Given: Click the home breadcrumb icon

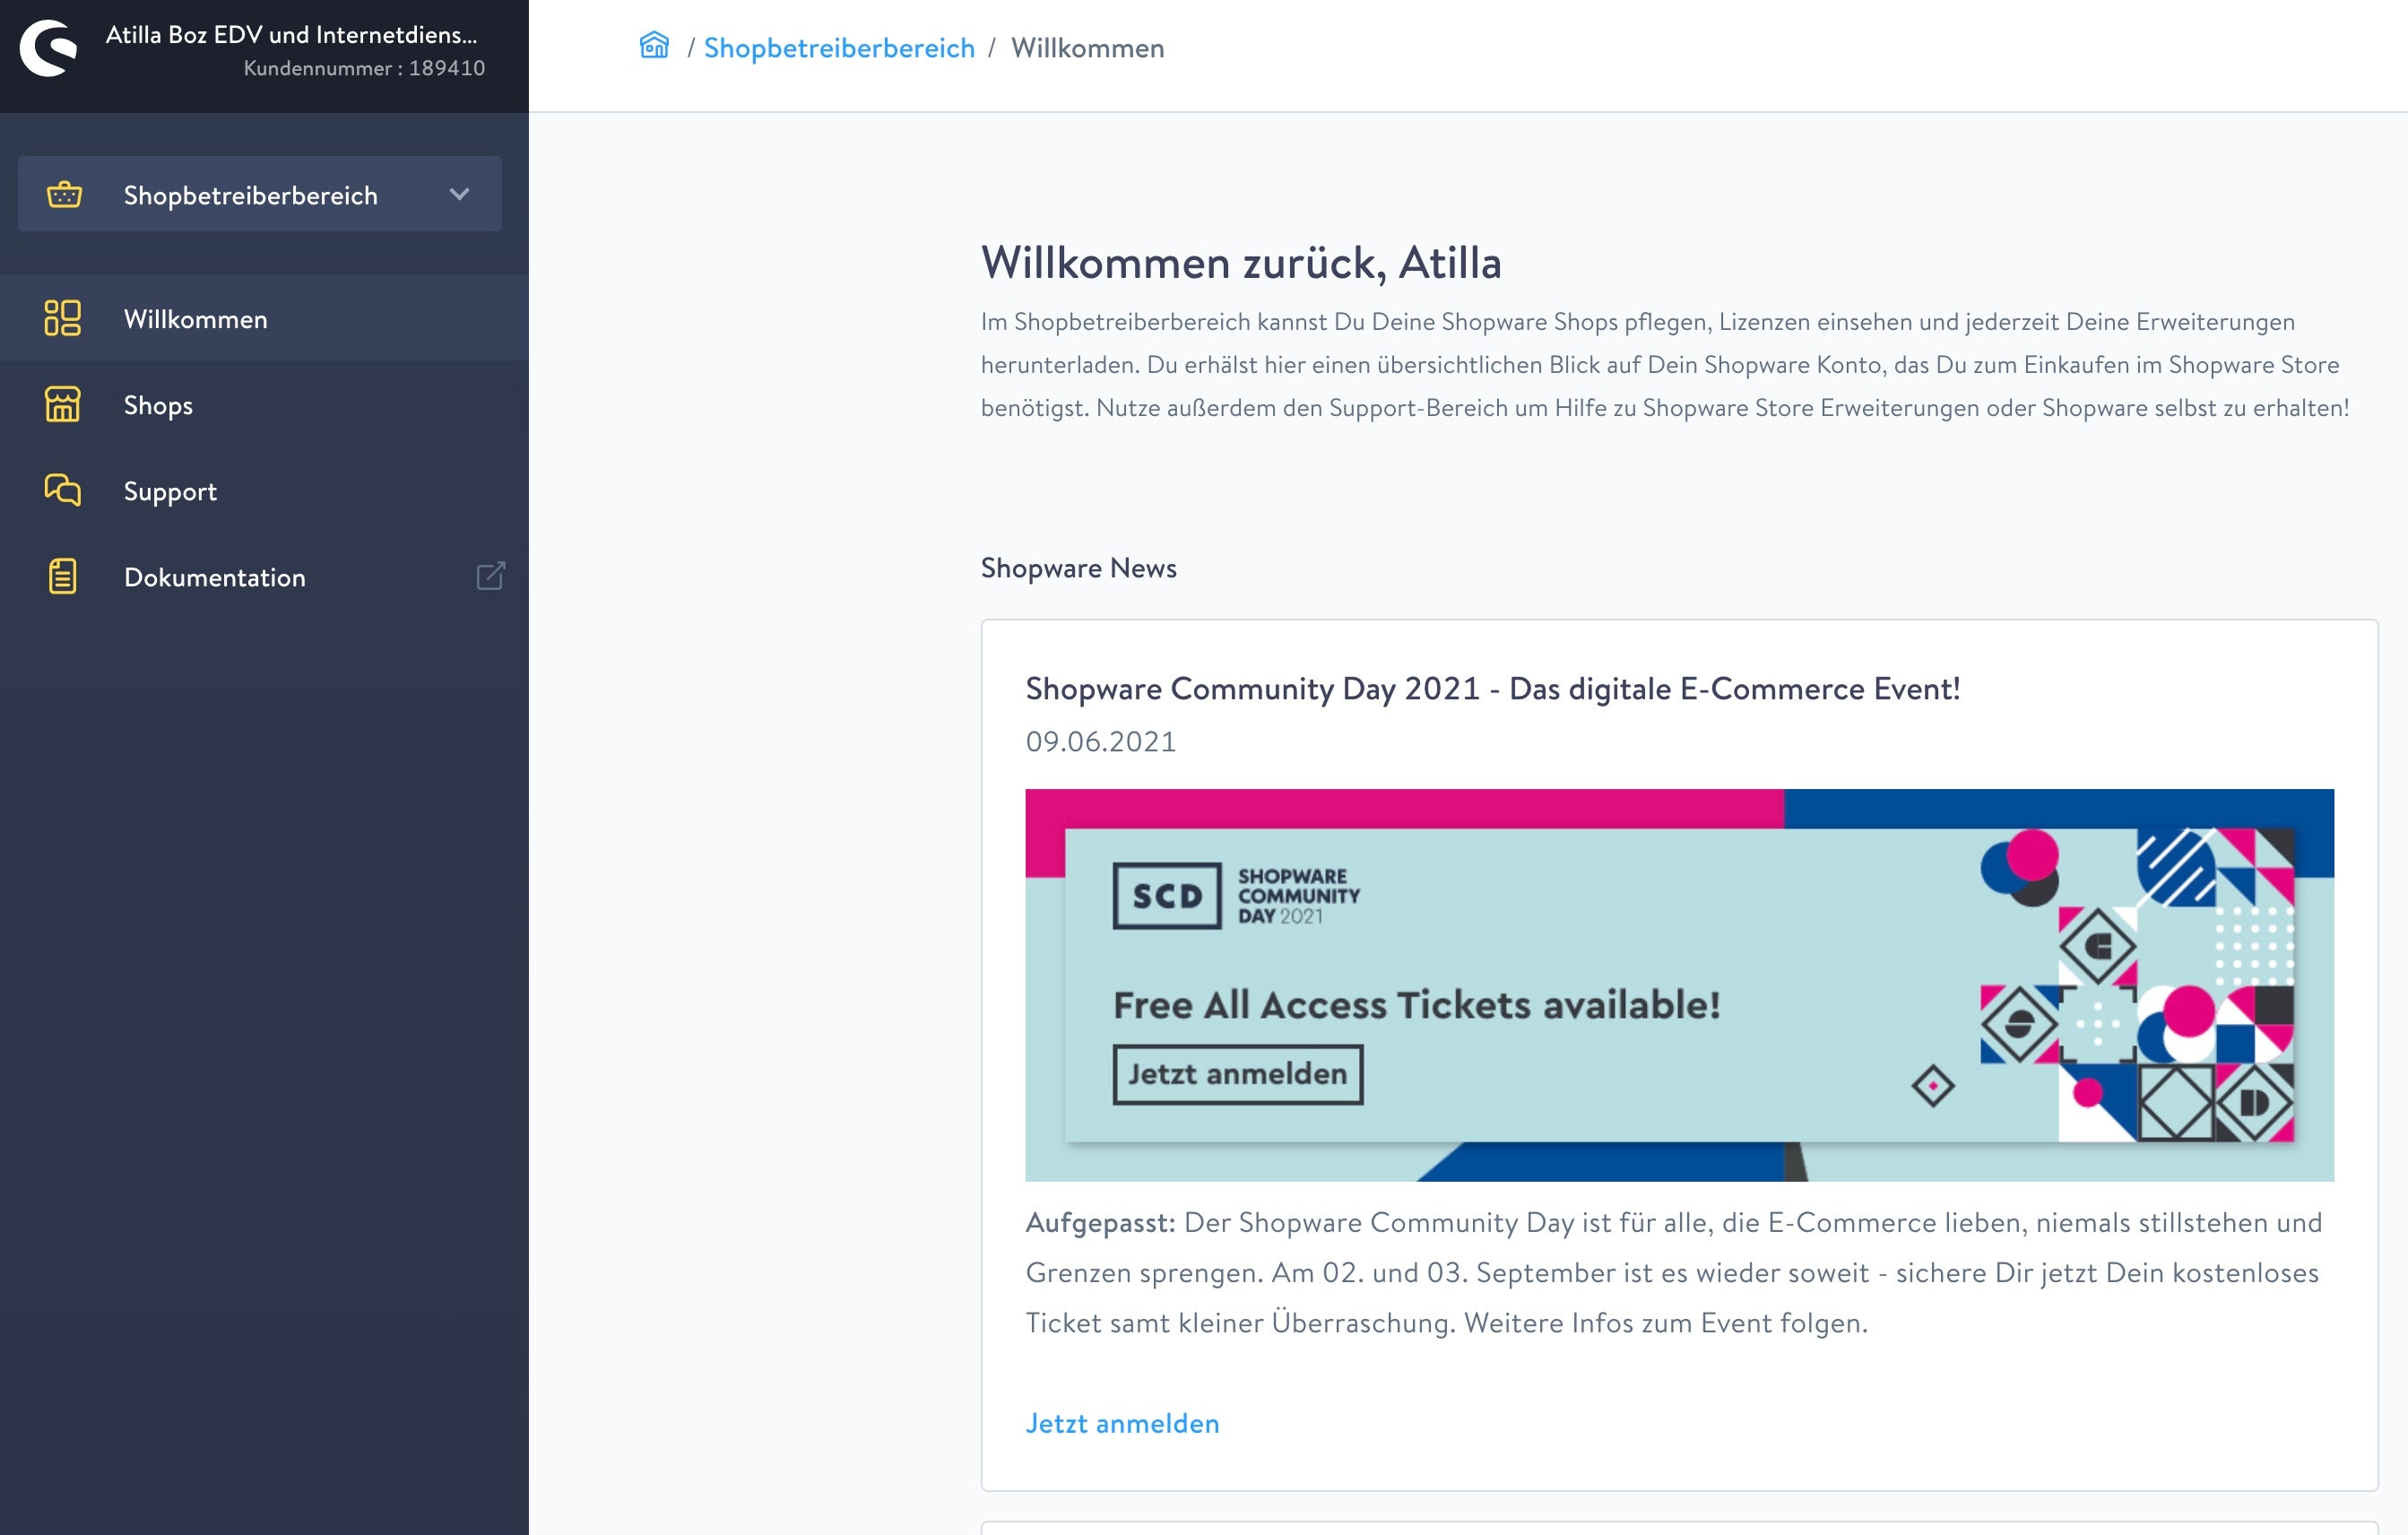Looking at the screenshot, I should (x=654, y=46).
